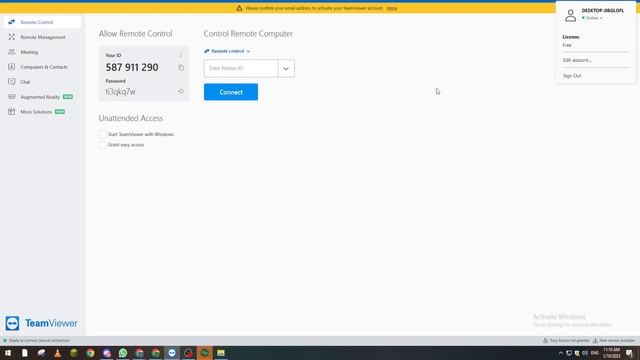This screenshot has height=360, width=640.
Task: Click the TeamViewer logo
Action: coord(41,323)
